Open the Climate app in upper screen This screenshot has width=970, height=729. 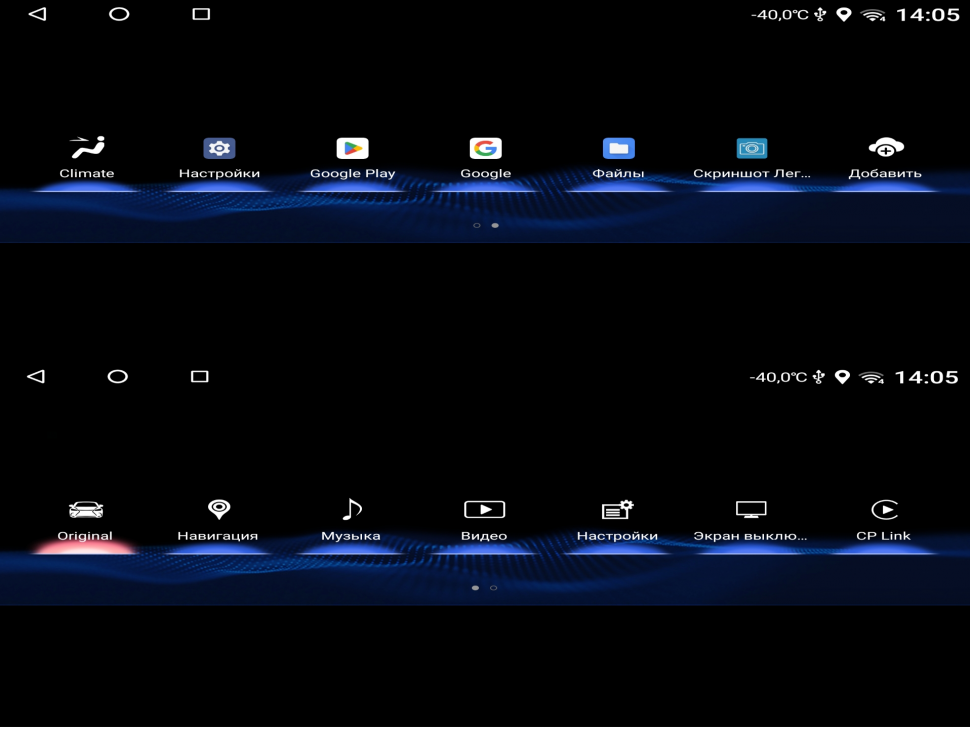point(87,148)
